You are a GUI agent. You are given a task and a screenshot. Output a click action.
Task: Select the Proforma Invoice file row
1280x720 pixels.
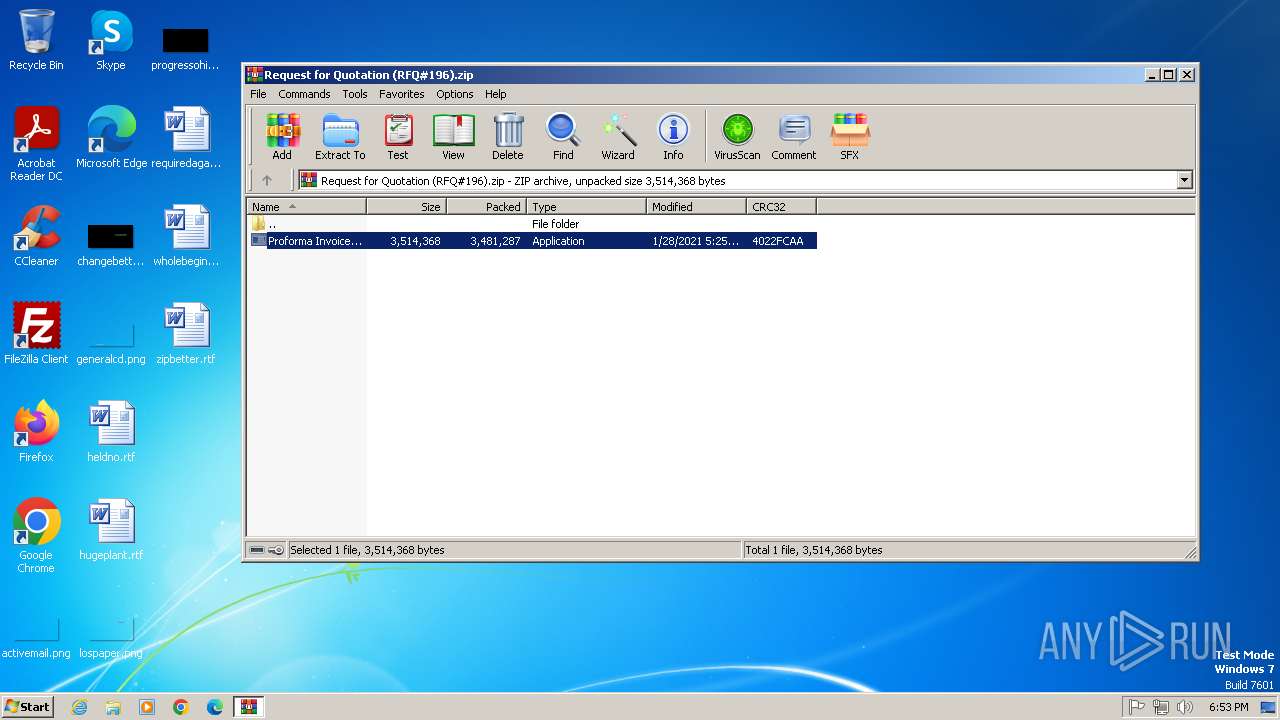pyautogui.click(x=532, y=241)
